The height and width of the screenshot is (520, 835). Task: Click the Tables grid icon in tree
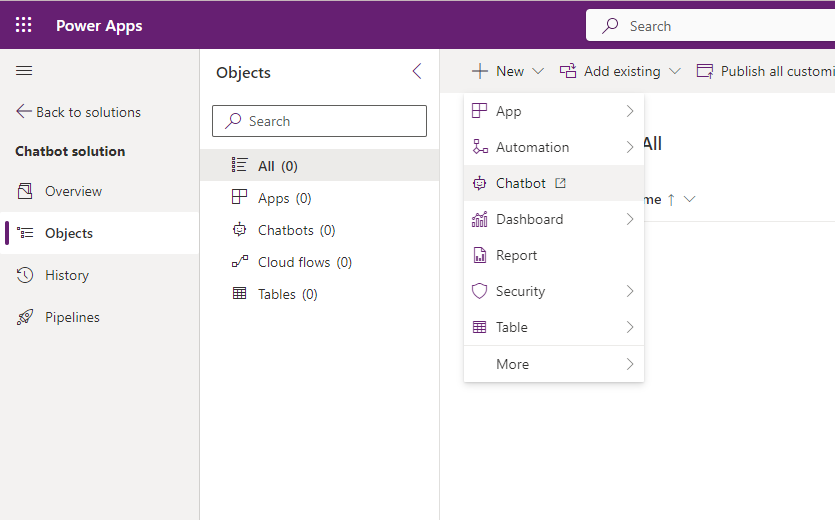pos(240,294)
